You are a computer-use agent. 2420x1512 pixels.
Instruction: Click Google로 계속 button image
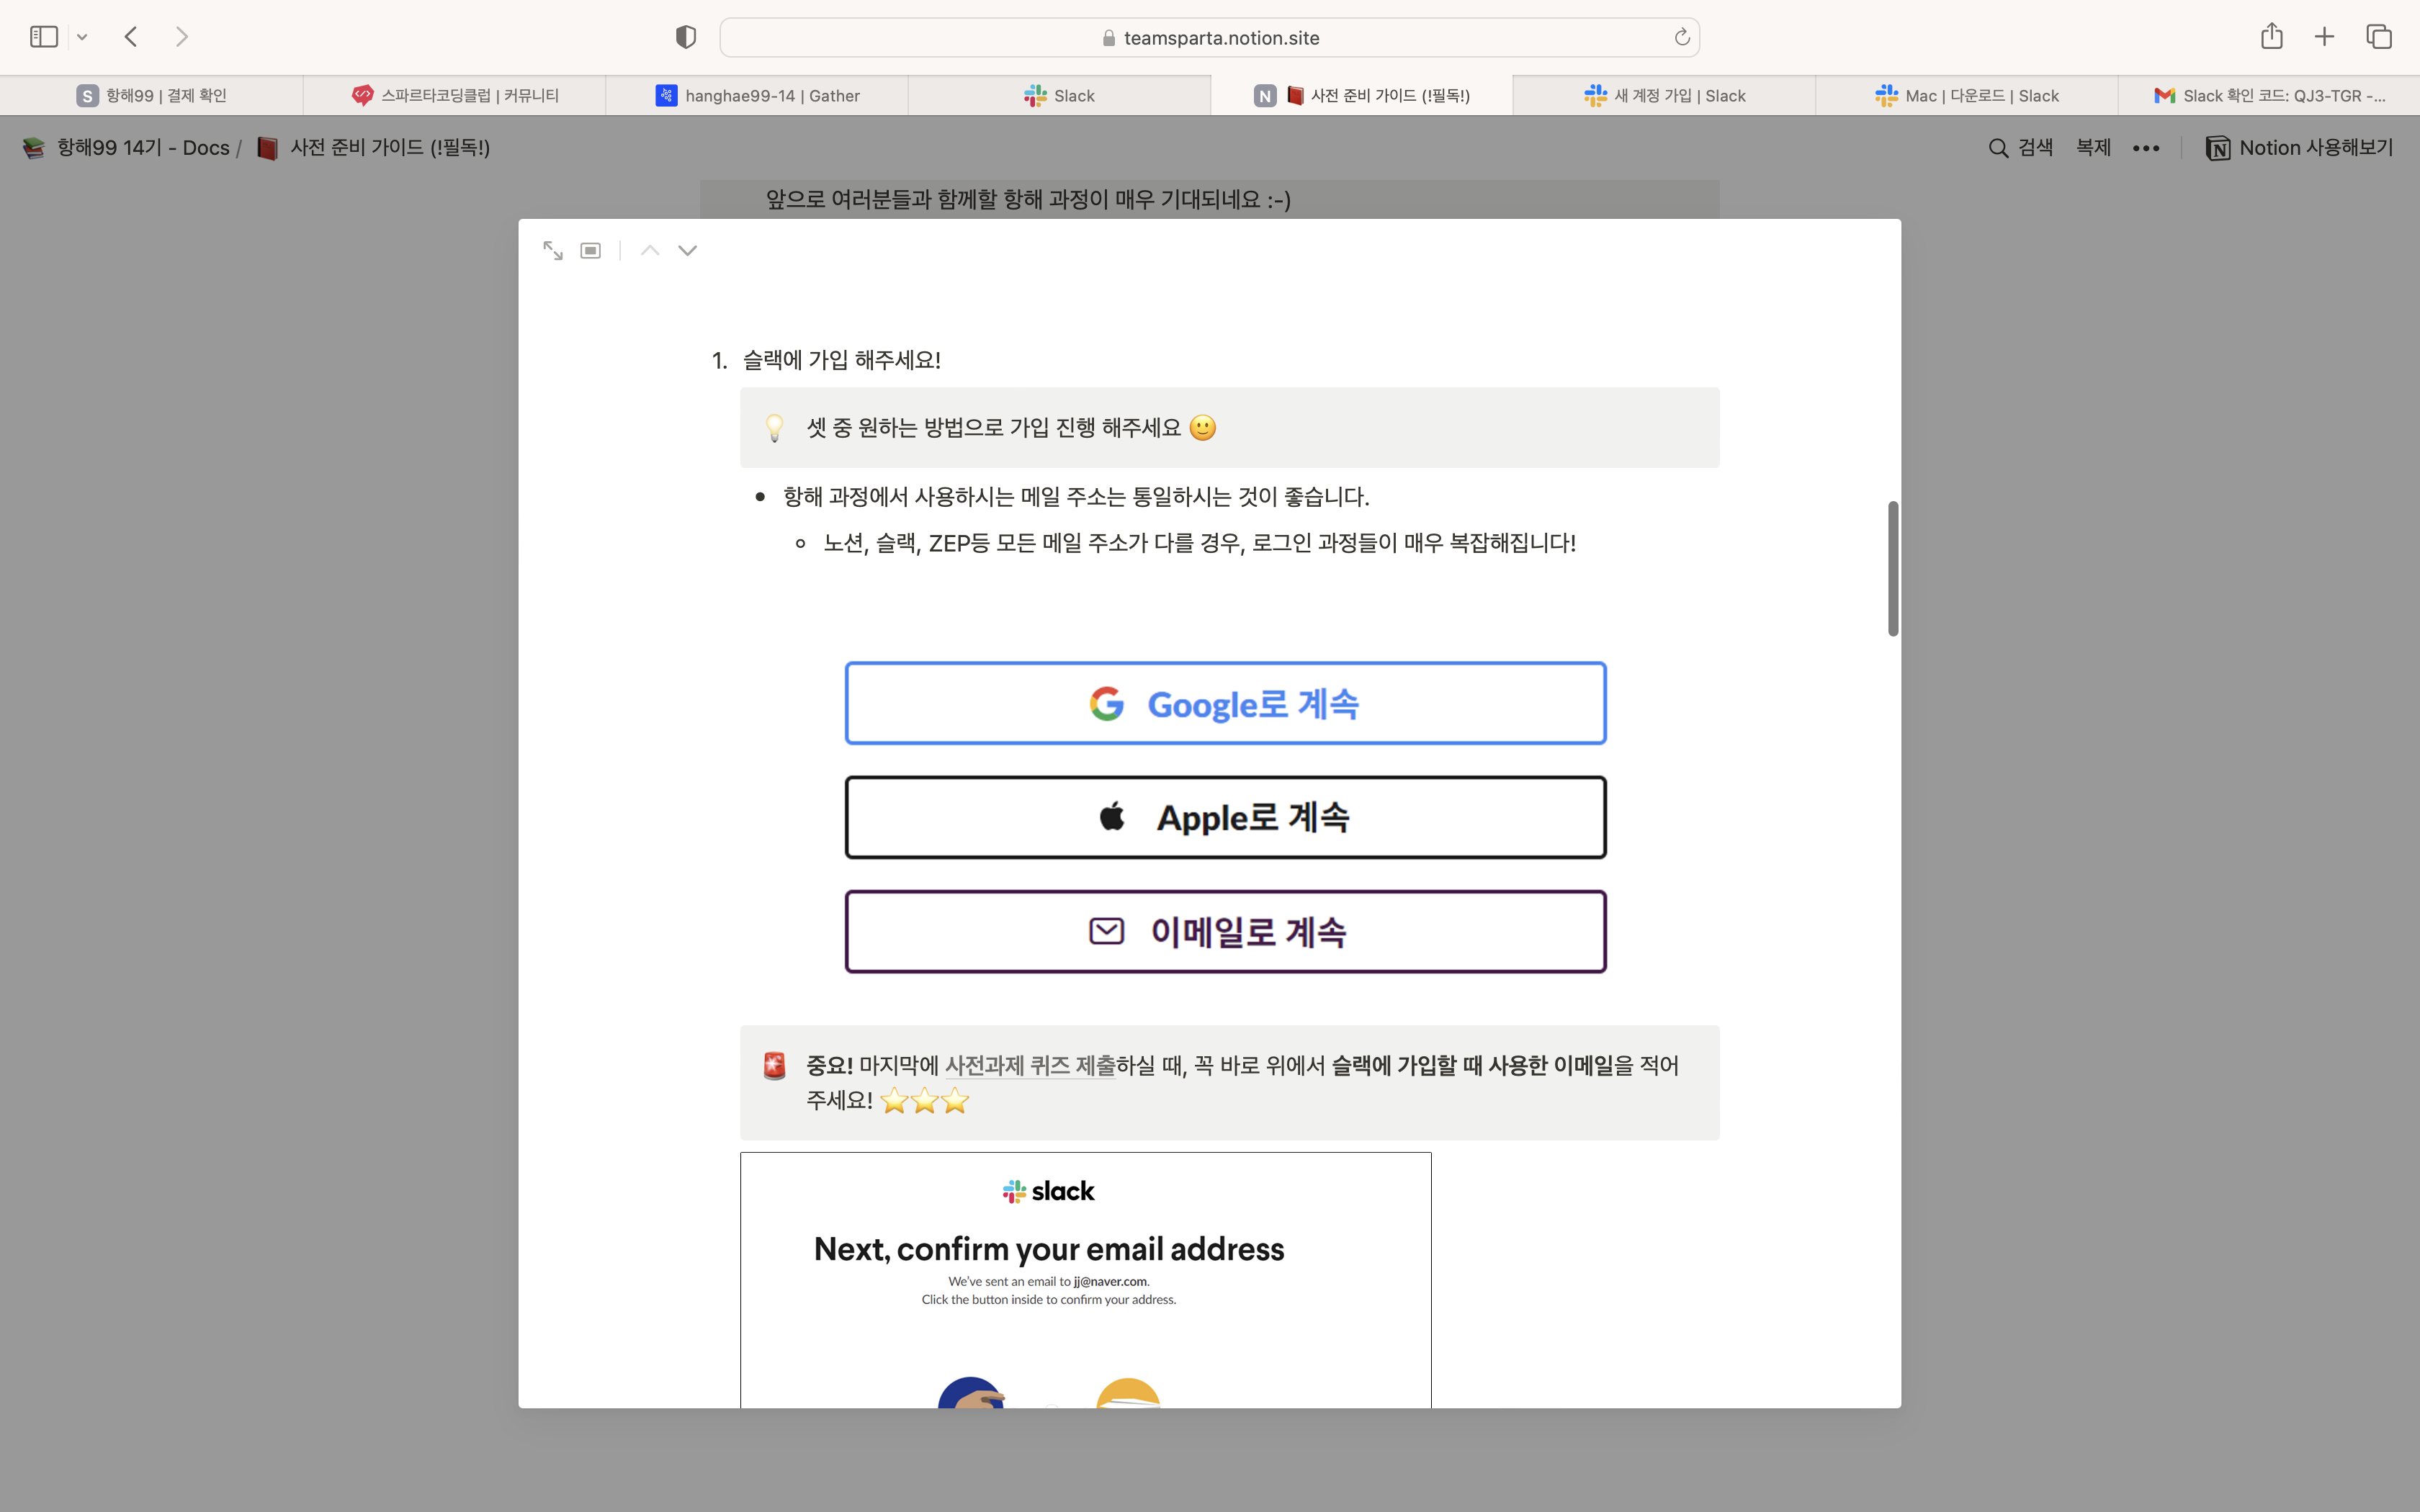[x=1226, y=703]
